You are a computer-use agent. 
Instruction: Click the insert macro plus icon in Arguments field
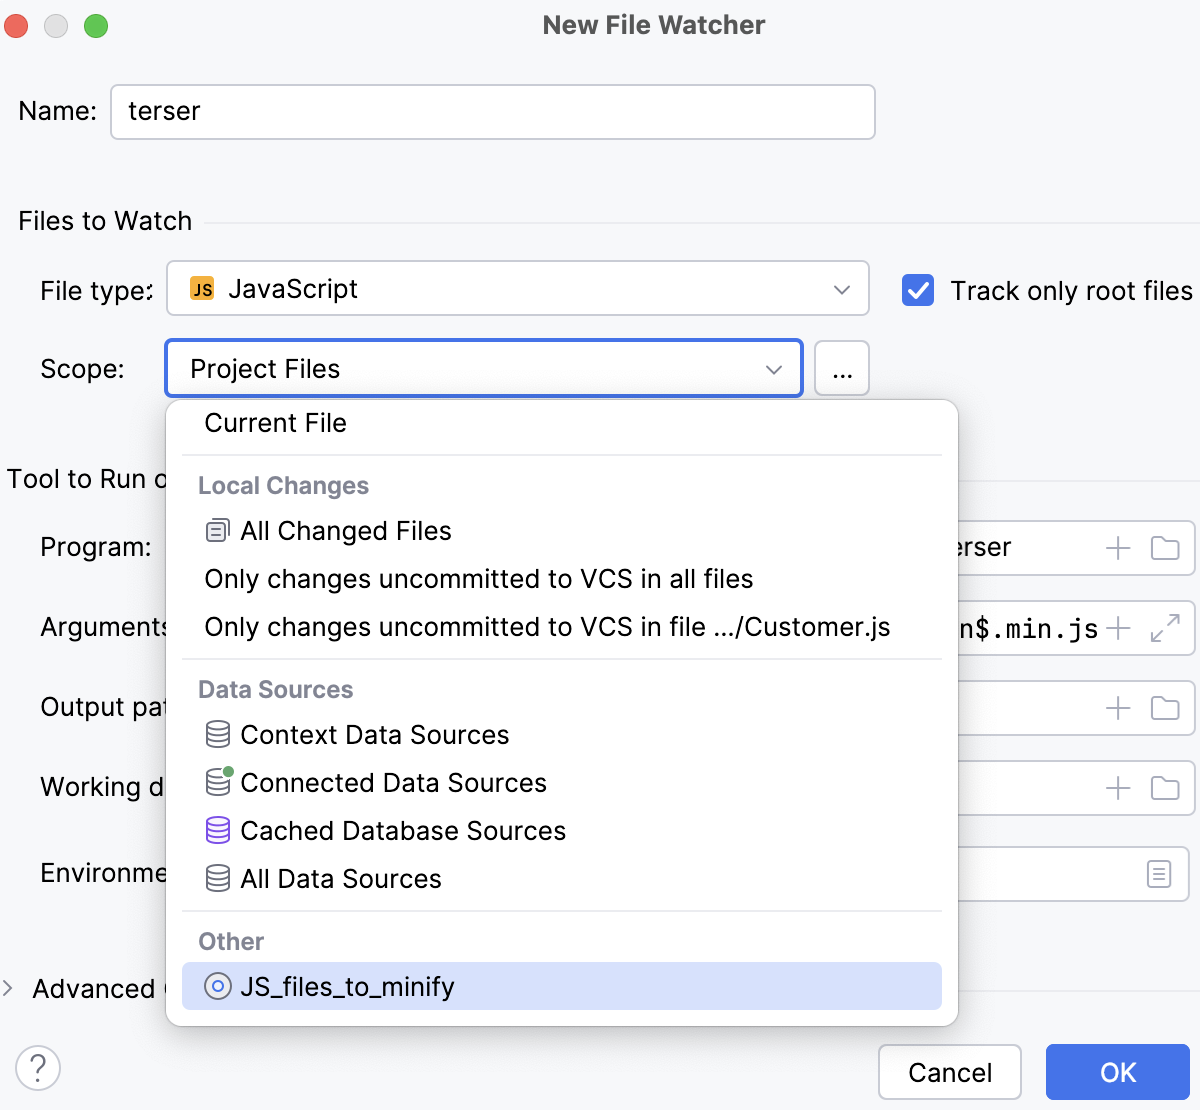[1118, 628]
